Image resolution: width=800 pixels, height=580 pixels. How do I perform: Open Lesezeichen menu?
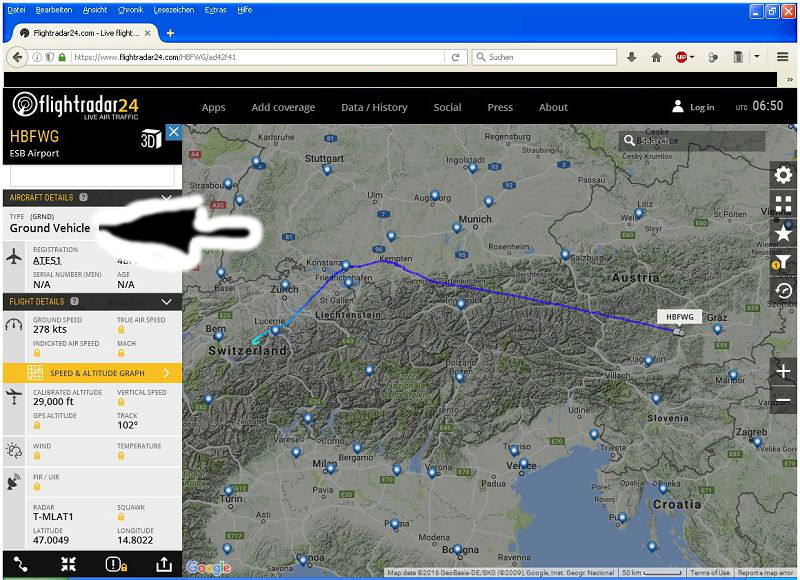(173, 10)
